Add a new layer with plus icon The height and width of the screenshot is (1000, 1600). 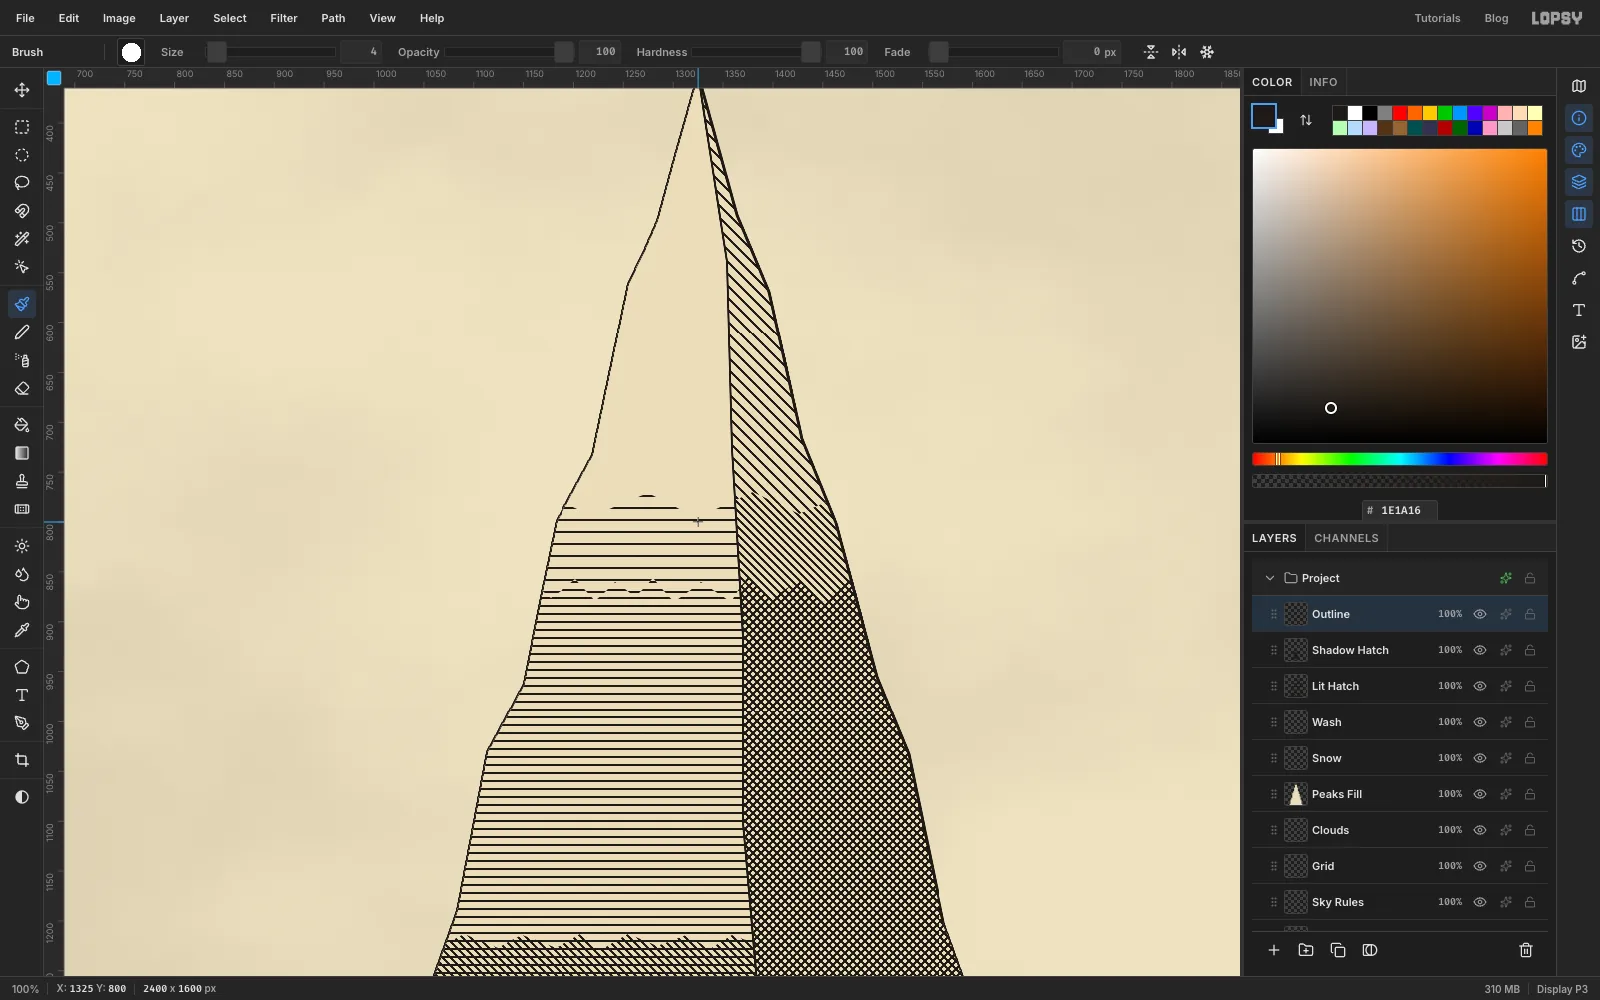coord(1274,950)
